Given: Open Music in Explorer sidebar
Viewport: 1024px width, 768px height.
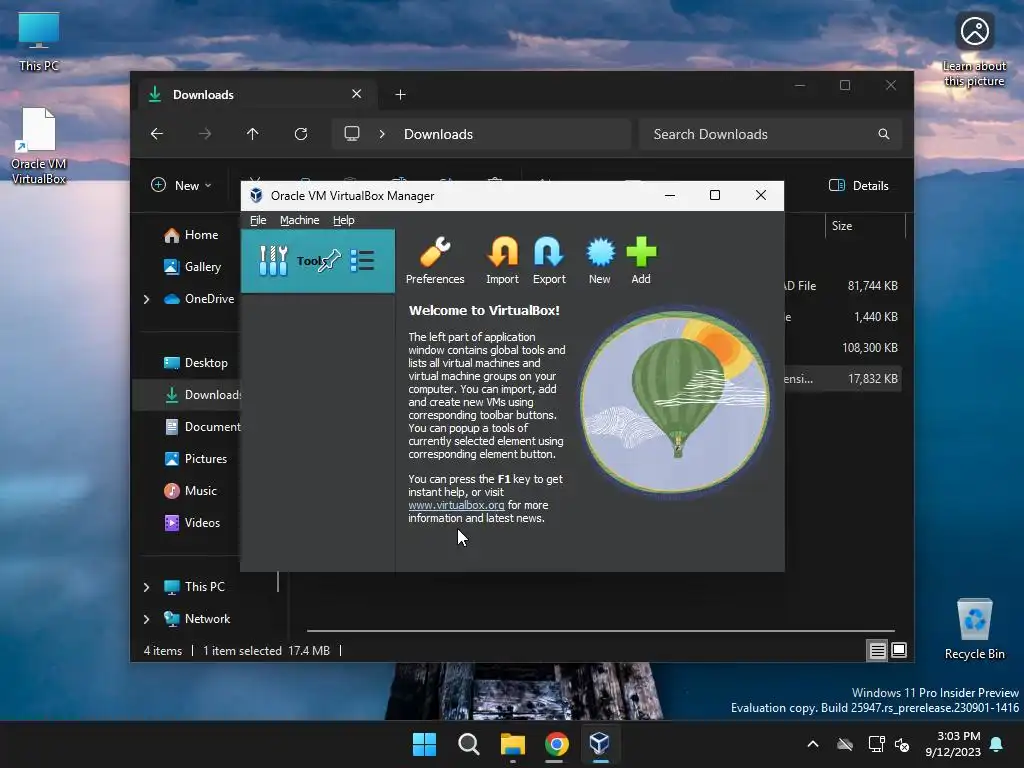Looking at the screenshot, I should click(190, 490).
